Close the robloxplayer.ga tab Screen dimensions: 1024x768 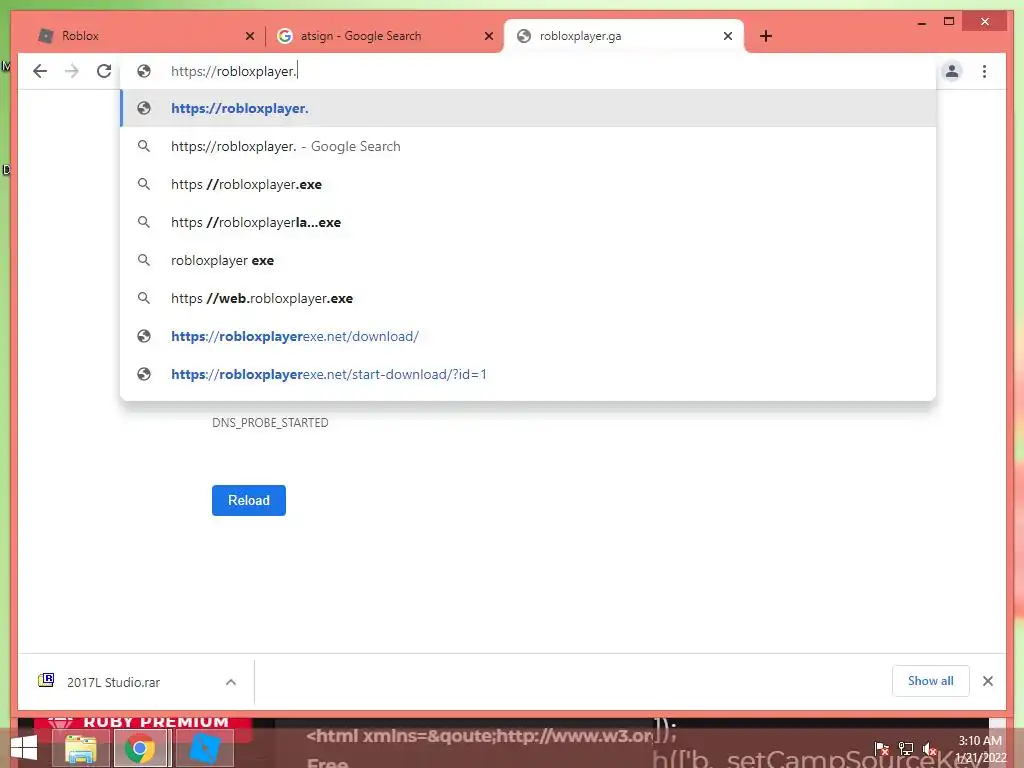click(728, 36)
